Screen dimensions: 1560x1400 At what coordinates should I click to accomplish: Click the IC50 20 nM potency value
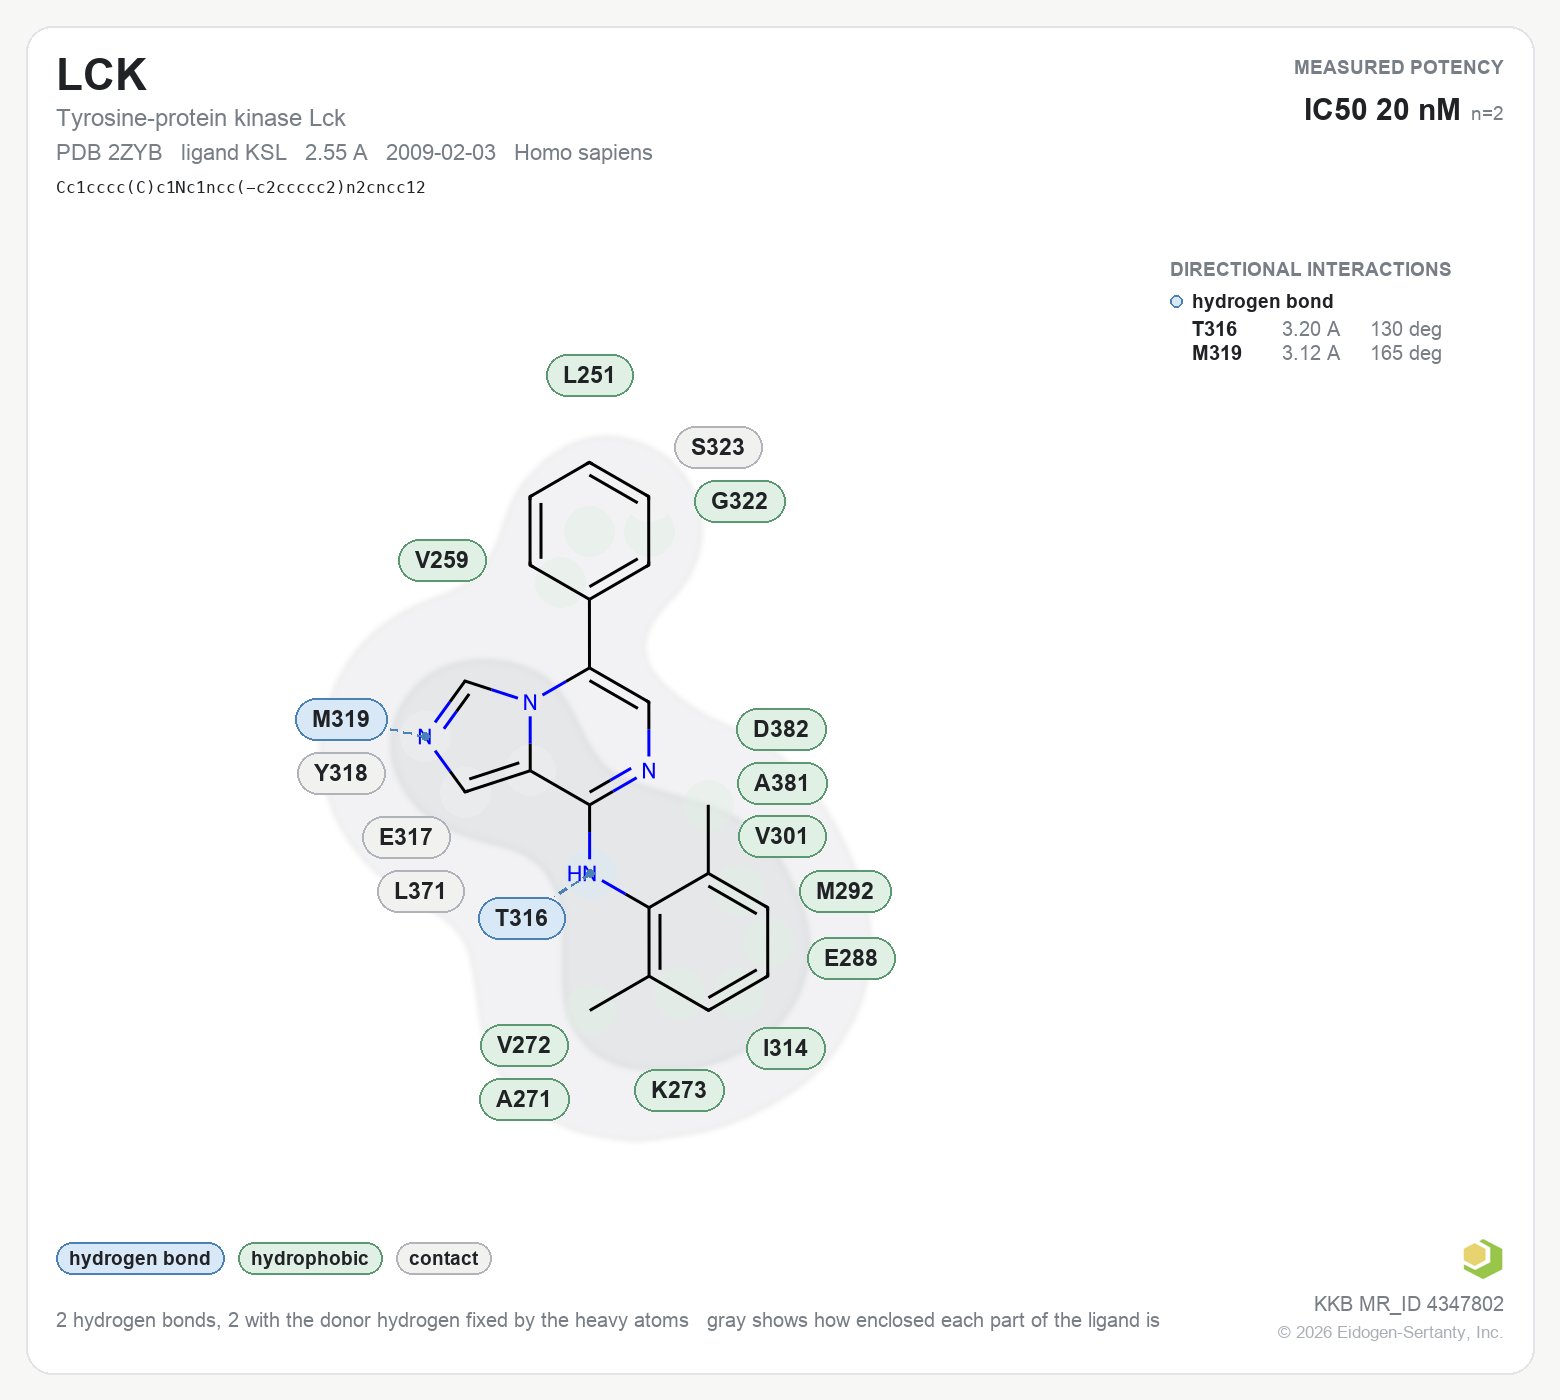[1382, 110]
